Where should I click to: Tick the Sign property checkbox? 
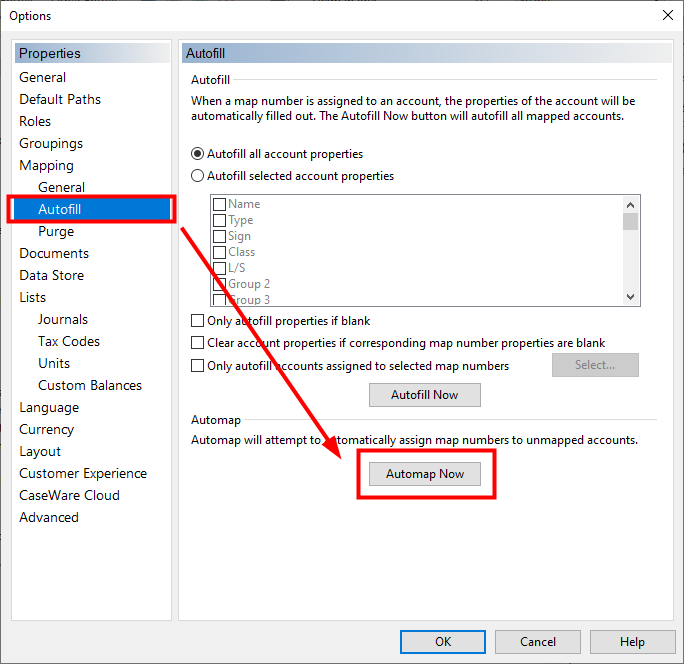pyautogui.click(x=219, y=236)
